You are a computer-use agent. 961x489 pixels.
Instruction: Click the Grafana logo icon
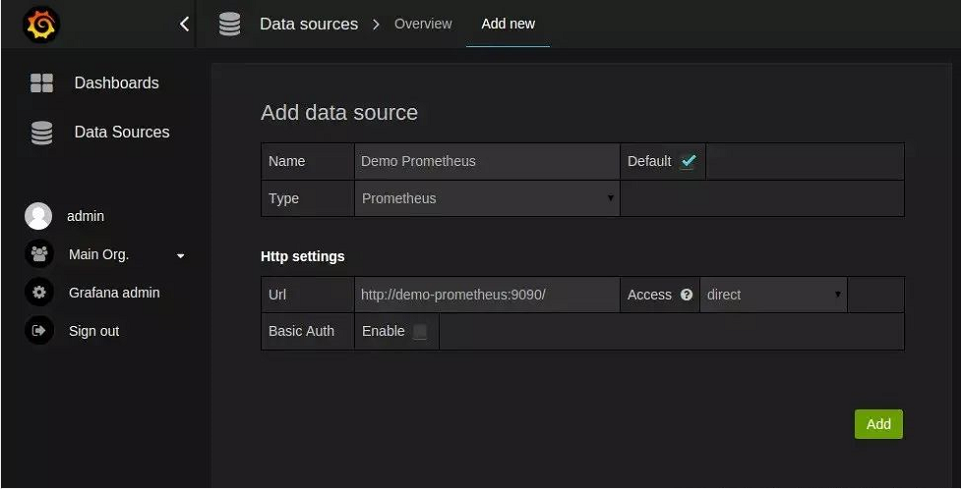pyautogui.click(x=39, y=24)
